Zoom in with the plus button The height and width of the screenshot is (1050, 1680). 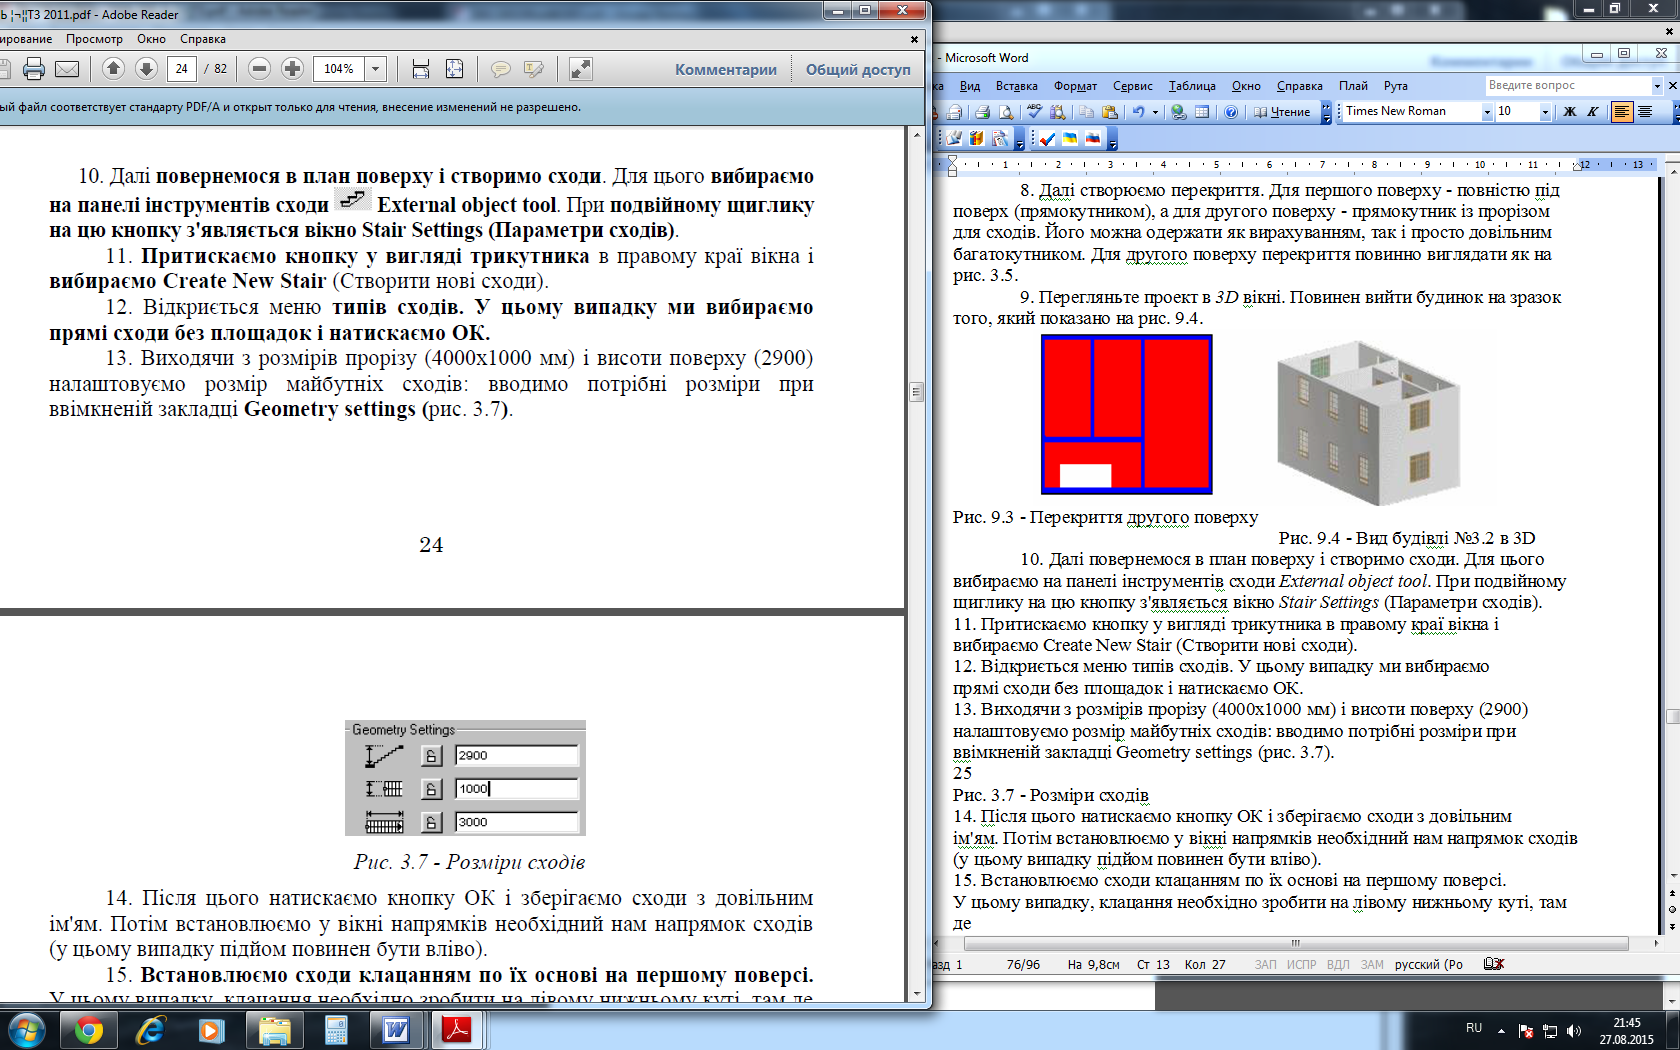[x=292, y=68]
